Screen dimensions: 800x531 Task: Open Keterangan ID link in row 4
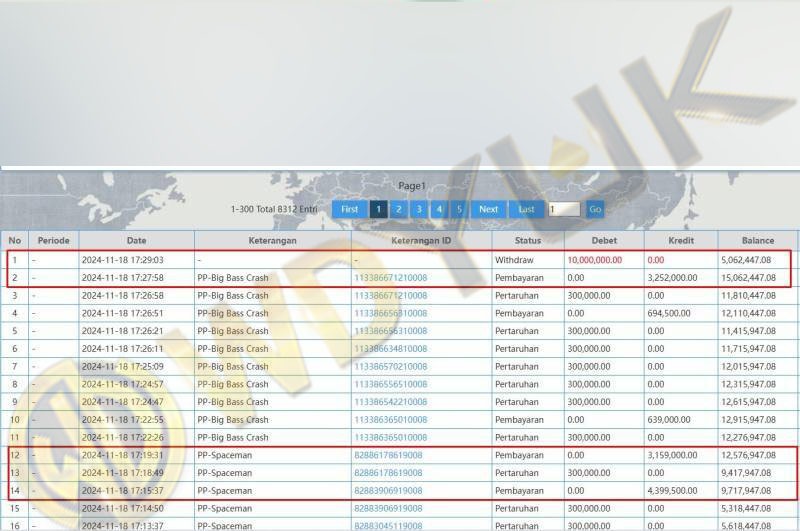tap(390, 313)
